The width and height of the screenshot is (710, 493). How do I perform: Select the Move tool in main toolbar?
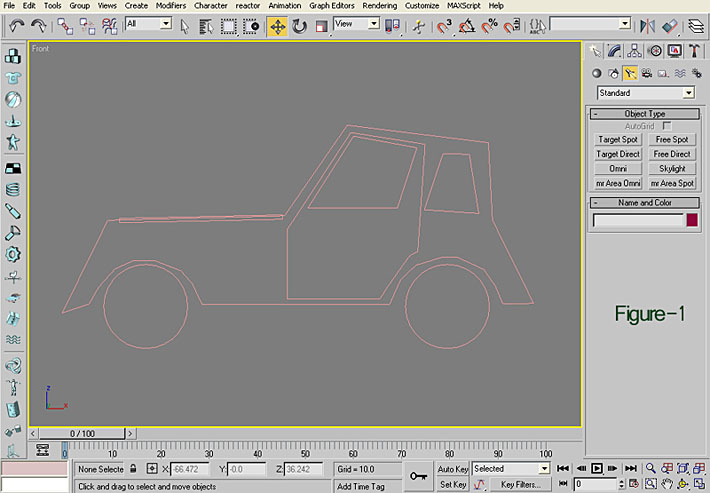(277, 25)
